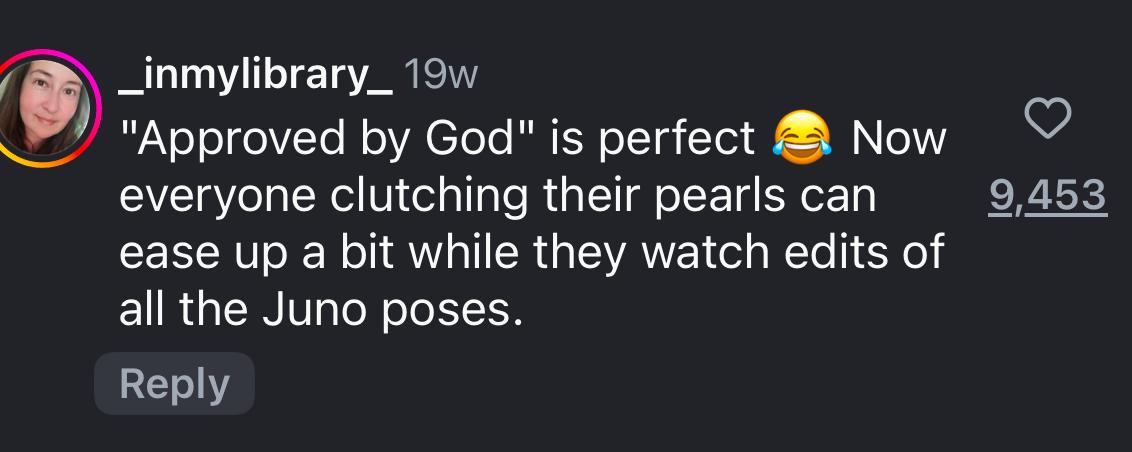
Task: Open the _inmylibrary_ profile picture
Action: (x=52, y=106)
